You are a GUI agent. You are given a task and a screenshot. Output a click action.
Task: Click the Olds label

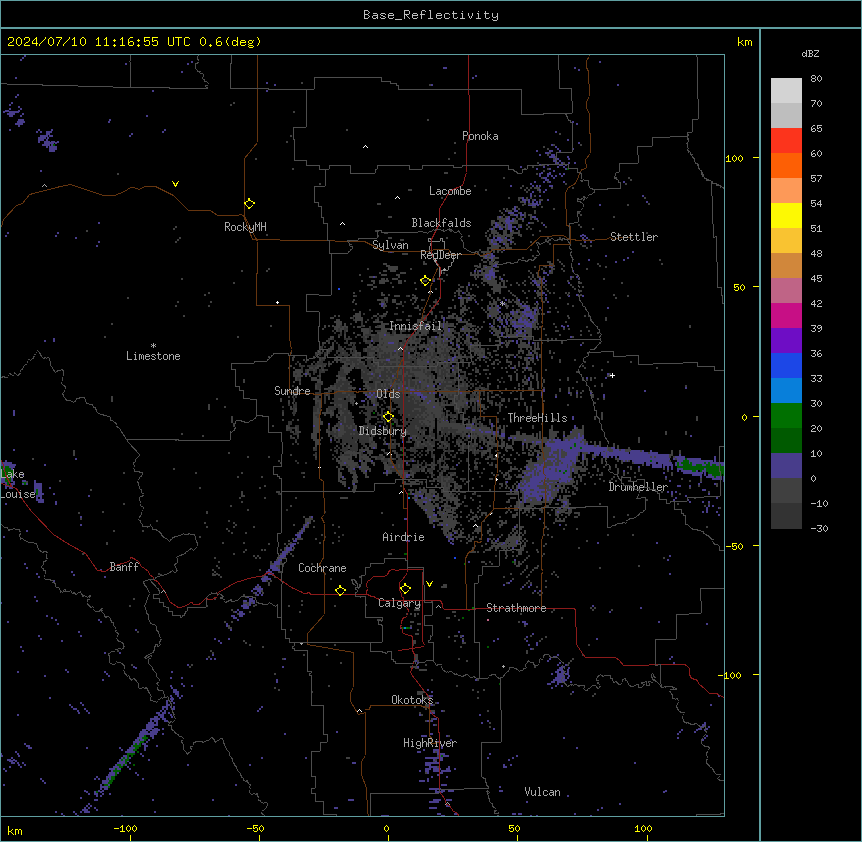pyautogui.click(x=388, y=394)
